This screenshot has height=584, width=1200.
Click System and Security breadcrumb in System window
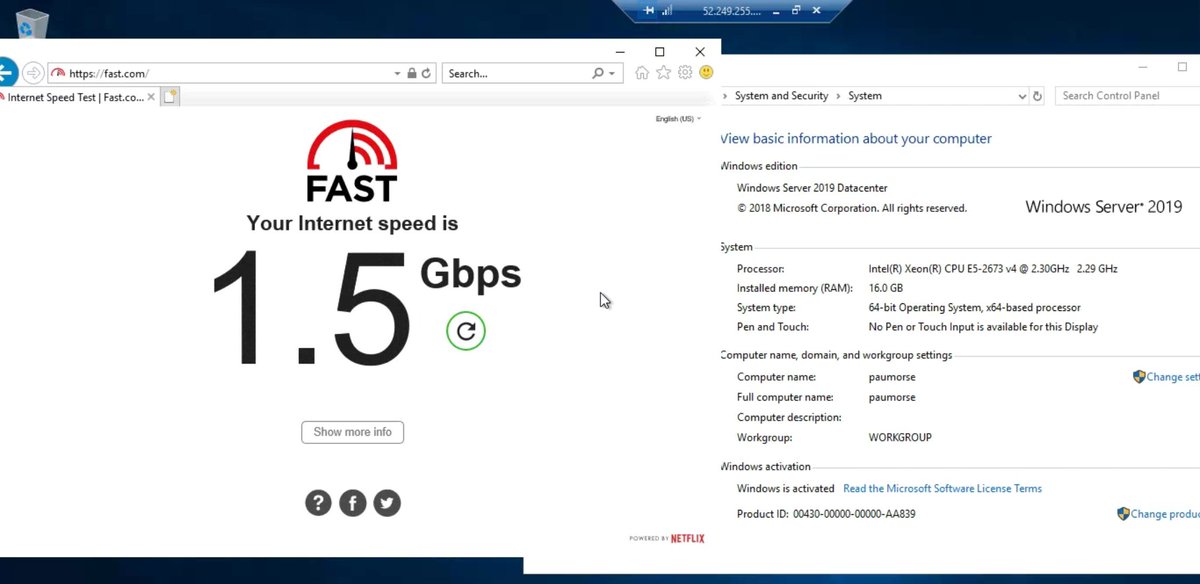coord(781,96)
